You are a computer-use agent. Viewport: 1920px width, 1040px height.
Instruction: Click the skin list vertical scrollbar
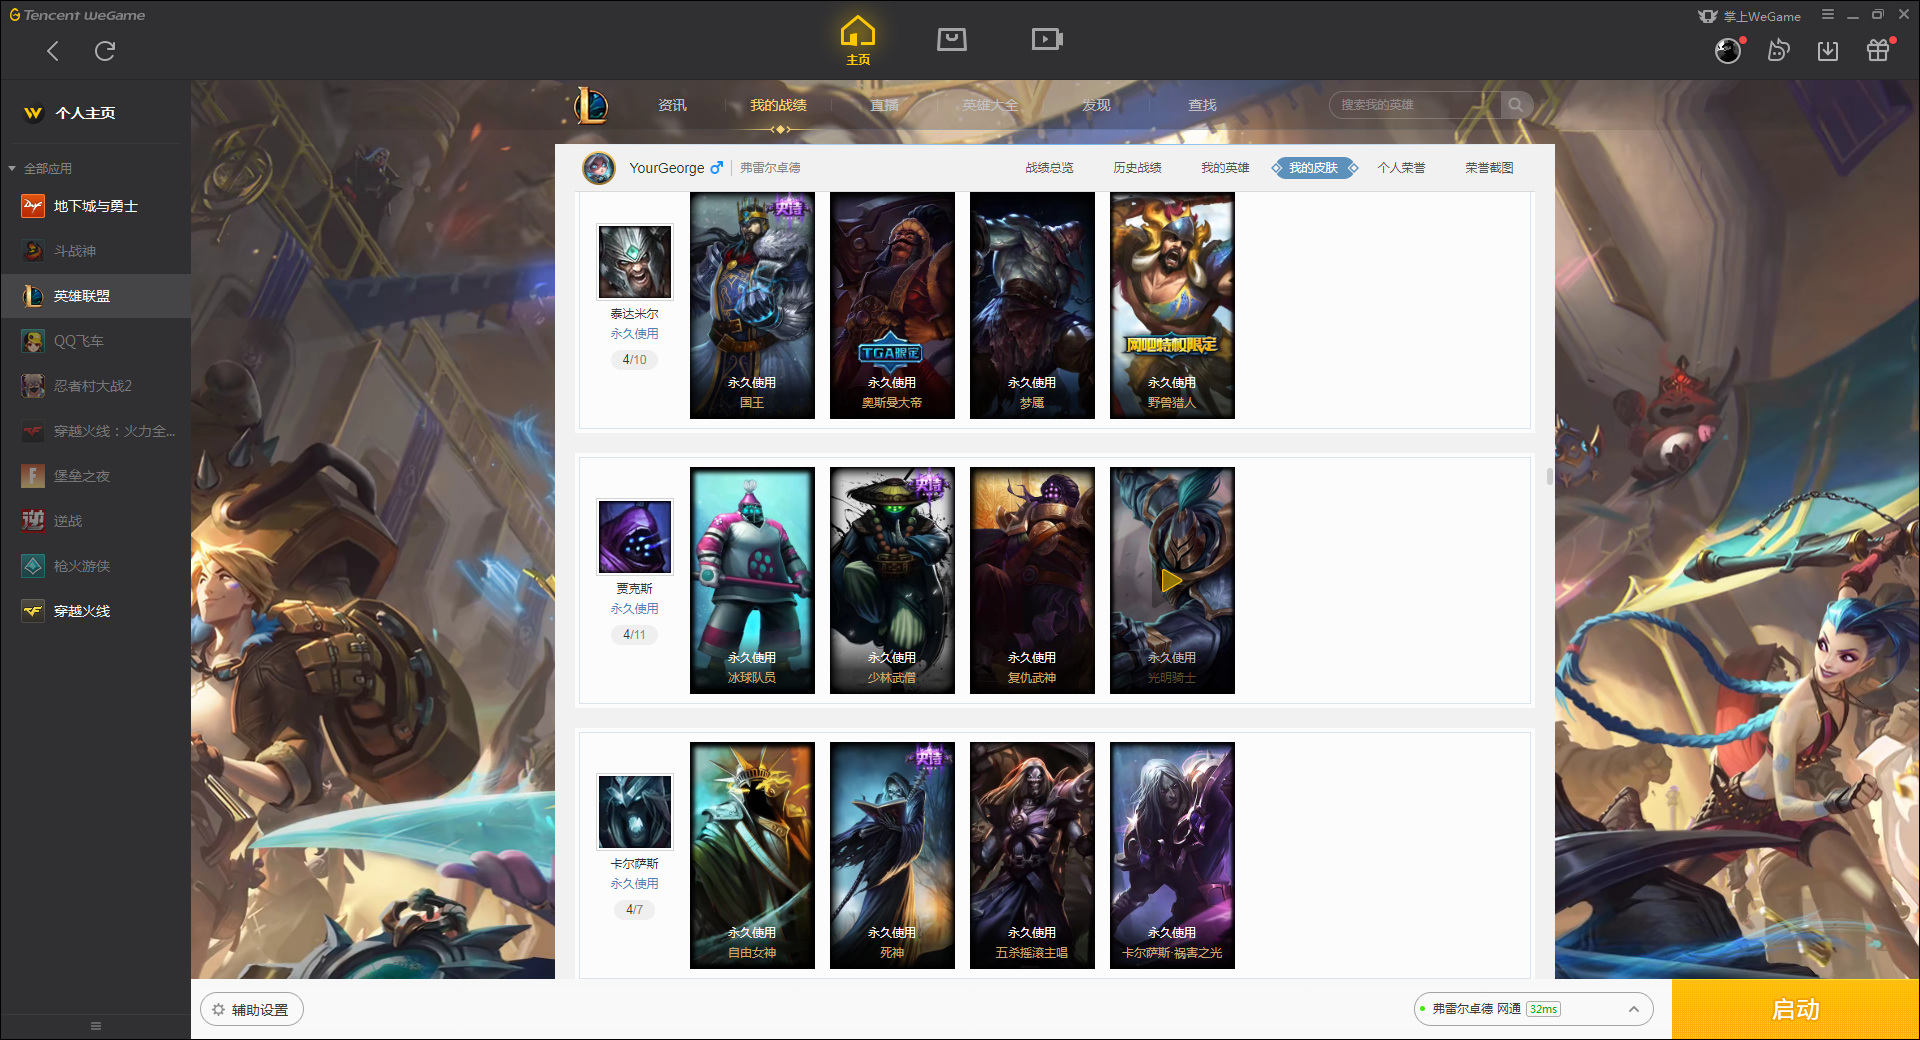point(1550,477)
